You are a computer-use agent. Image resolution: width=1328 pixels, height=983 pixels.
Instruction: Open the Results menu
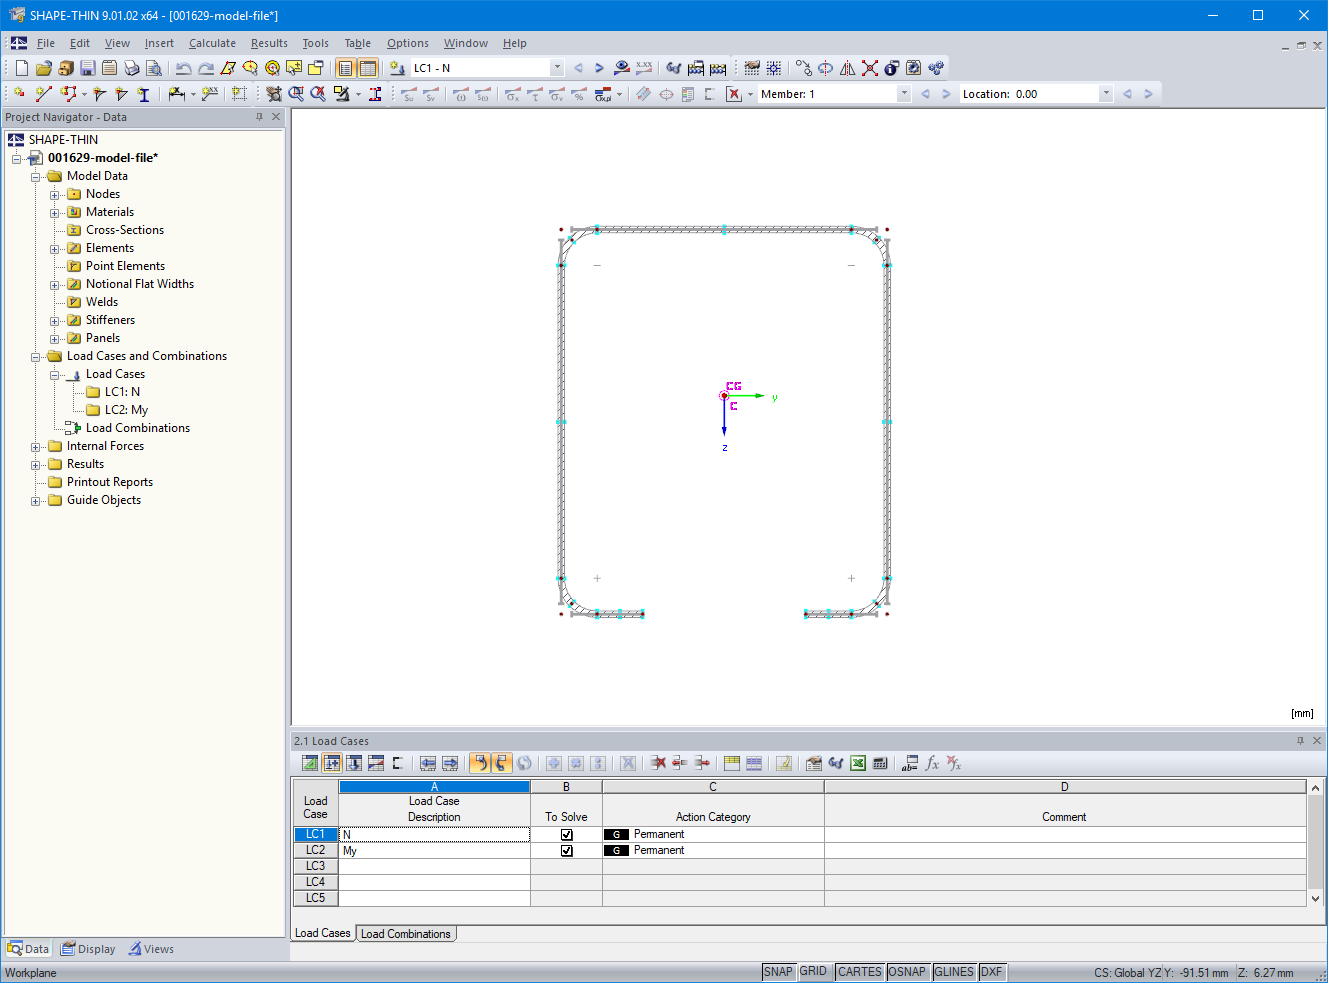coord(269,43)
